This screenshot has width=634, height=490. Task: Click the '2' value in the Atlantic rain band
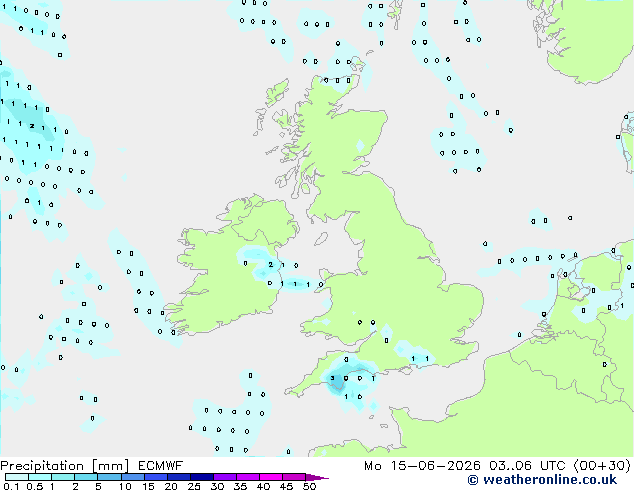click(x=32, y=126)
